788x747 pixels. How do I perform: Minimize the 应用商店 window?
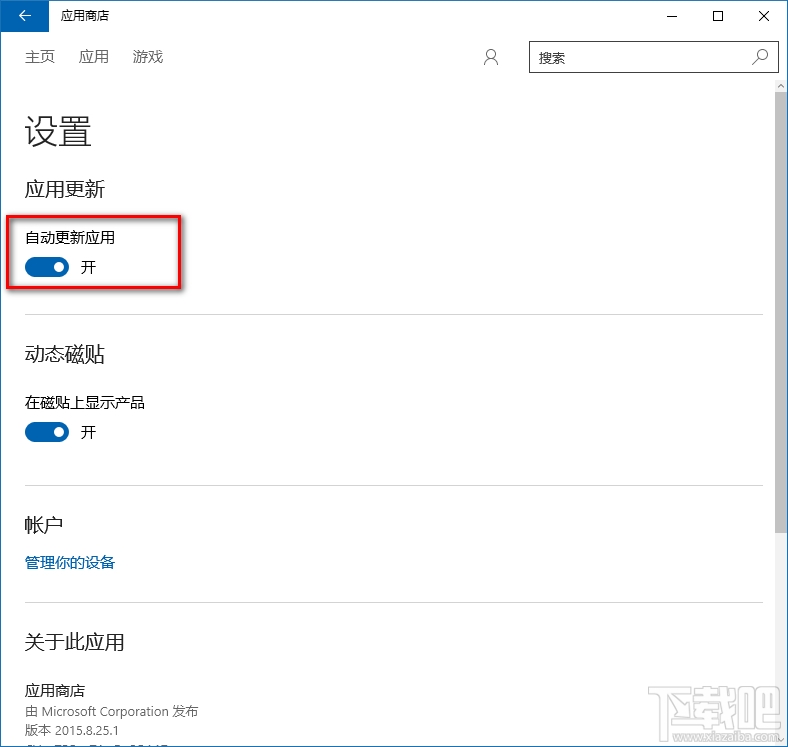(x=671, y=16)
